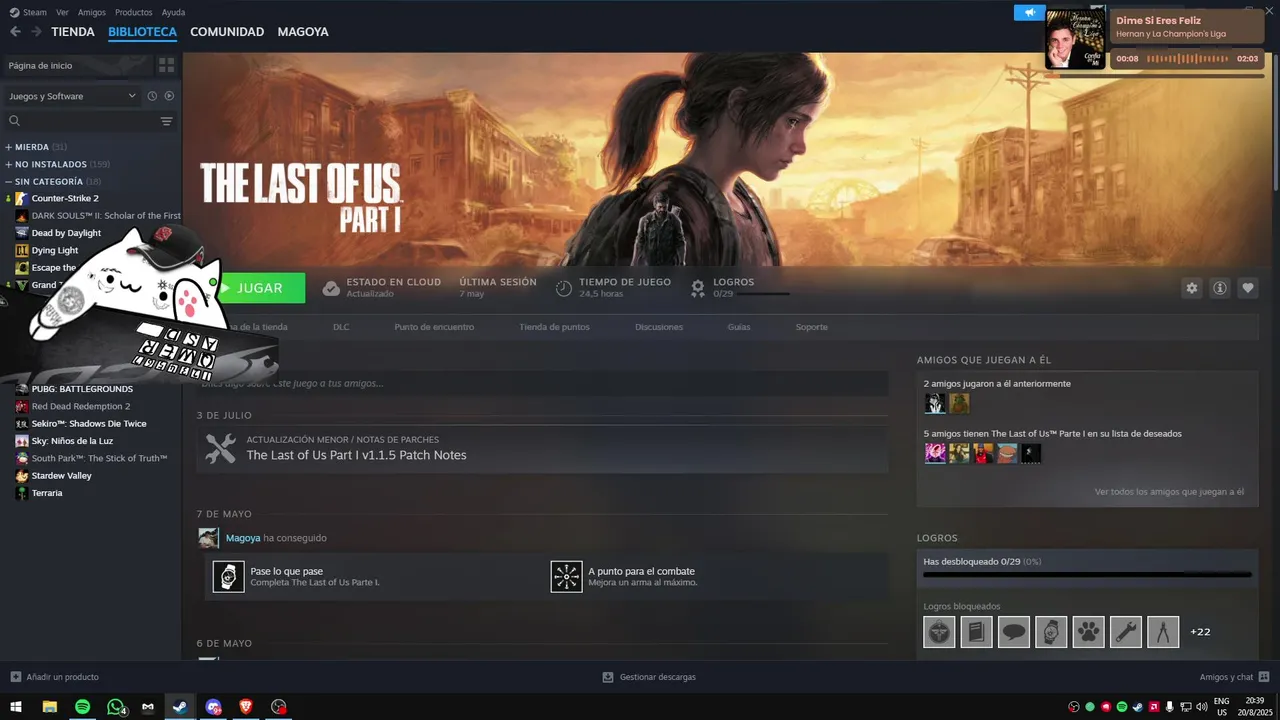Select Stardew Valley in library
1280x720 pixels.
pyautogui.click(x=61, y=476)
